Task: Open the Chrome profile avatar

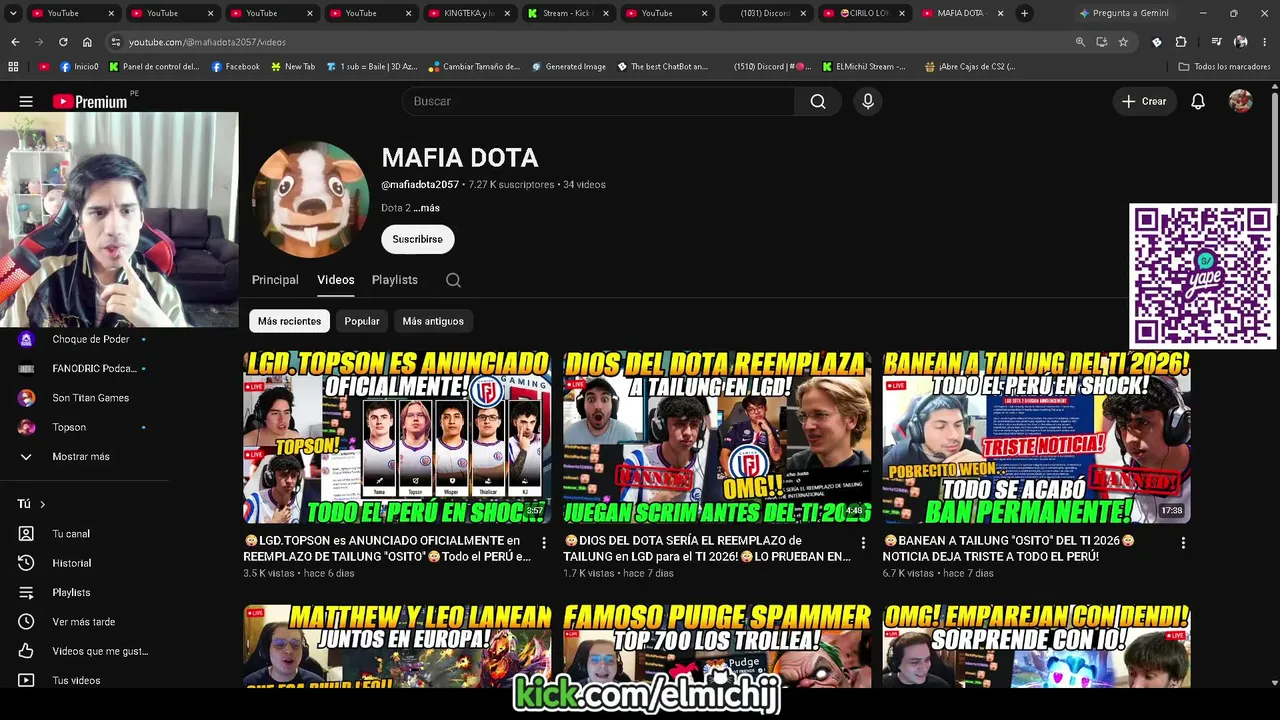Action: tap(1241, 42)
